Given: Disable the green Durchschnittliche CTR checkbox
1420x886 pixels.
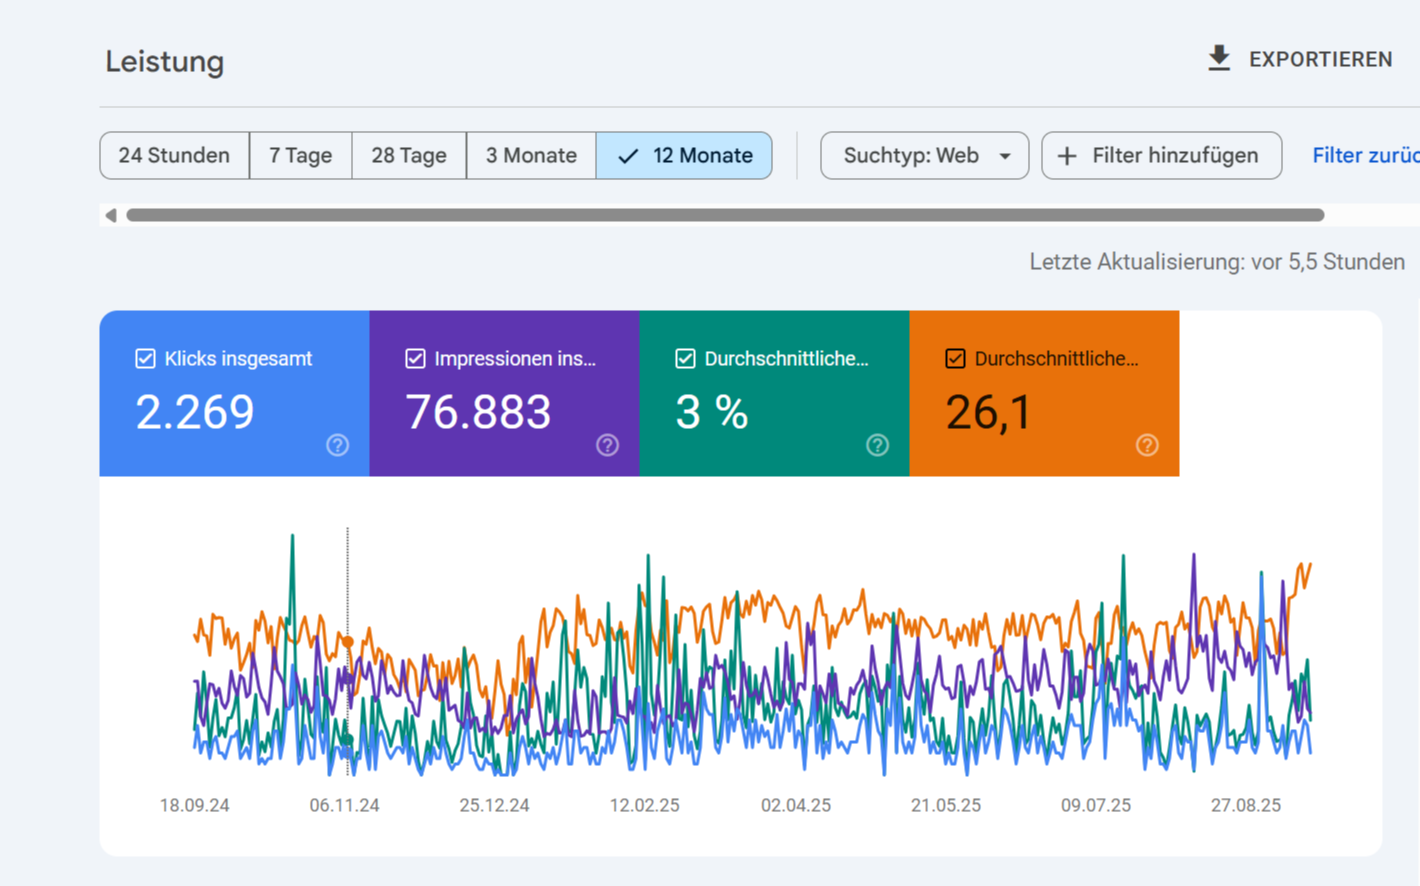Looking at the screenshot, I should coord(685,359).
